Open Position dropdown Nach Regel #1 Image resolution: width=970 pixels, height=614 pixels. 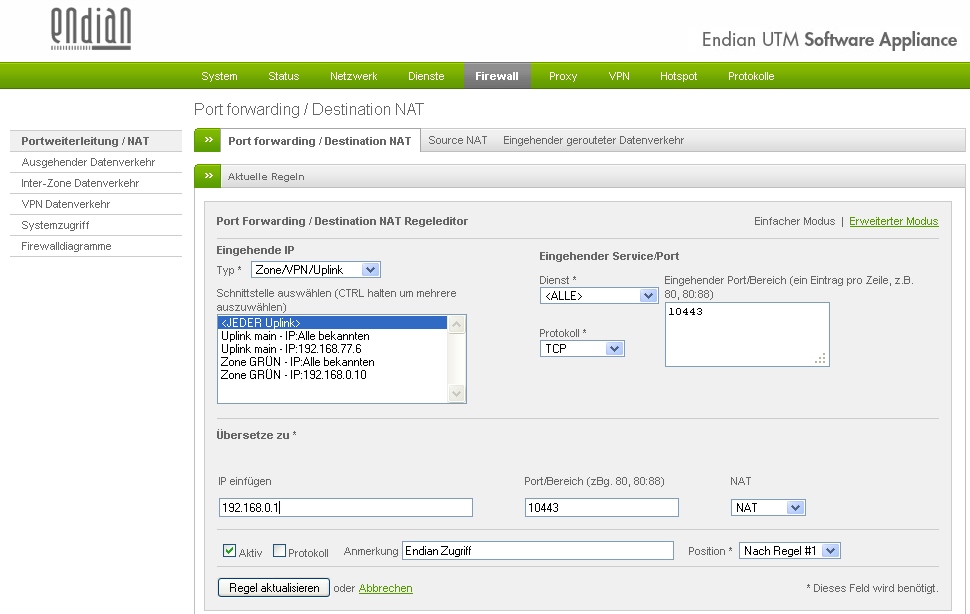[790, 551]
